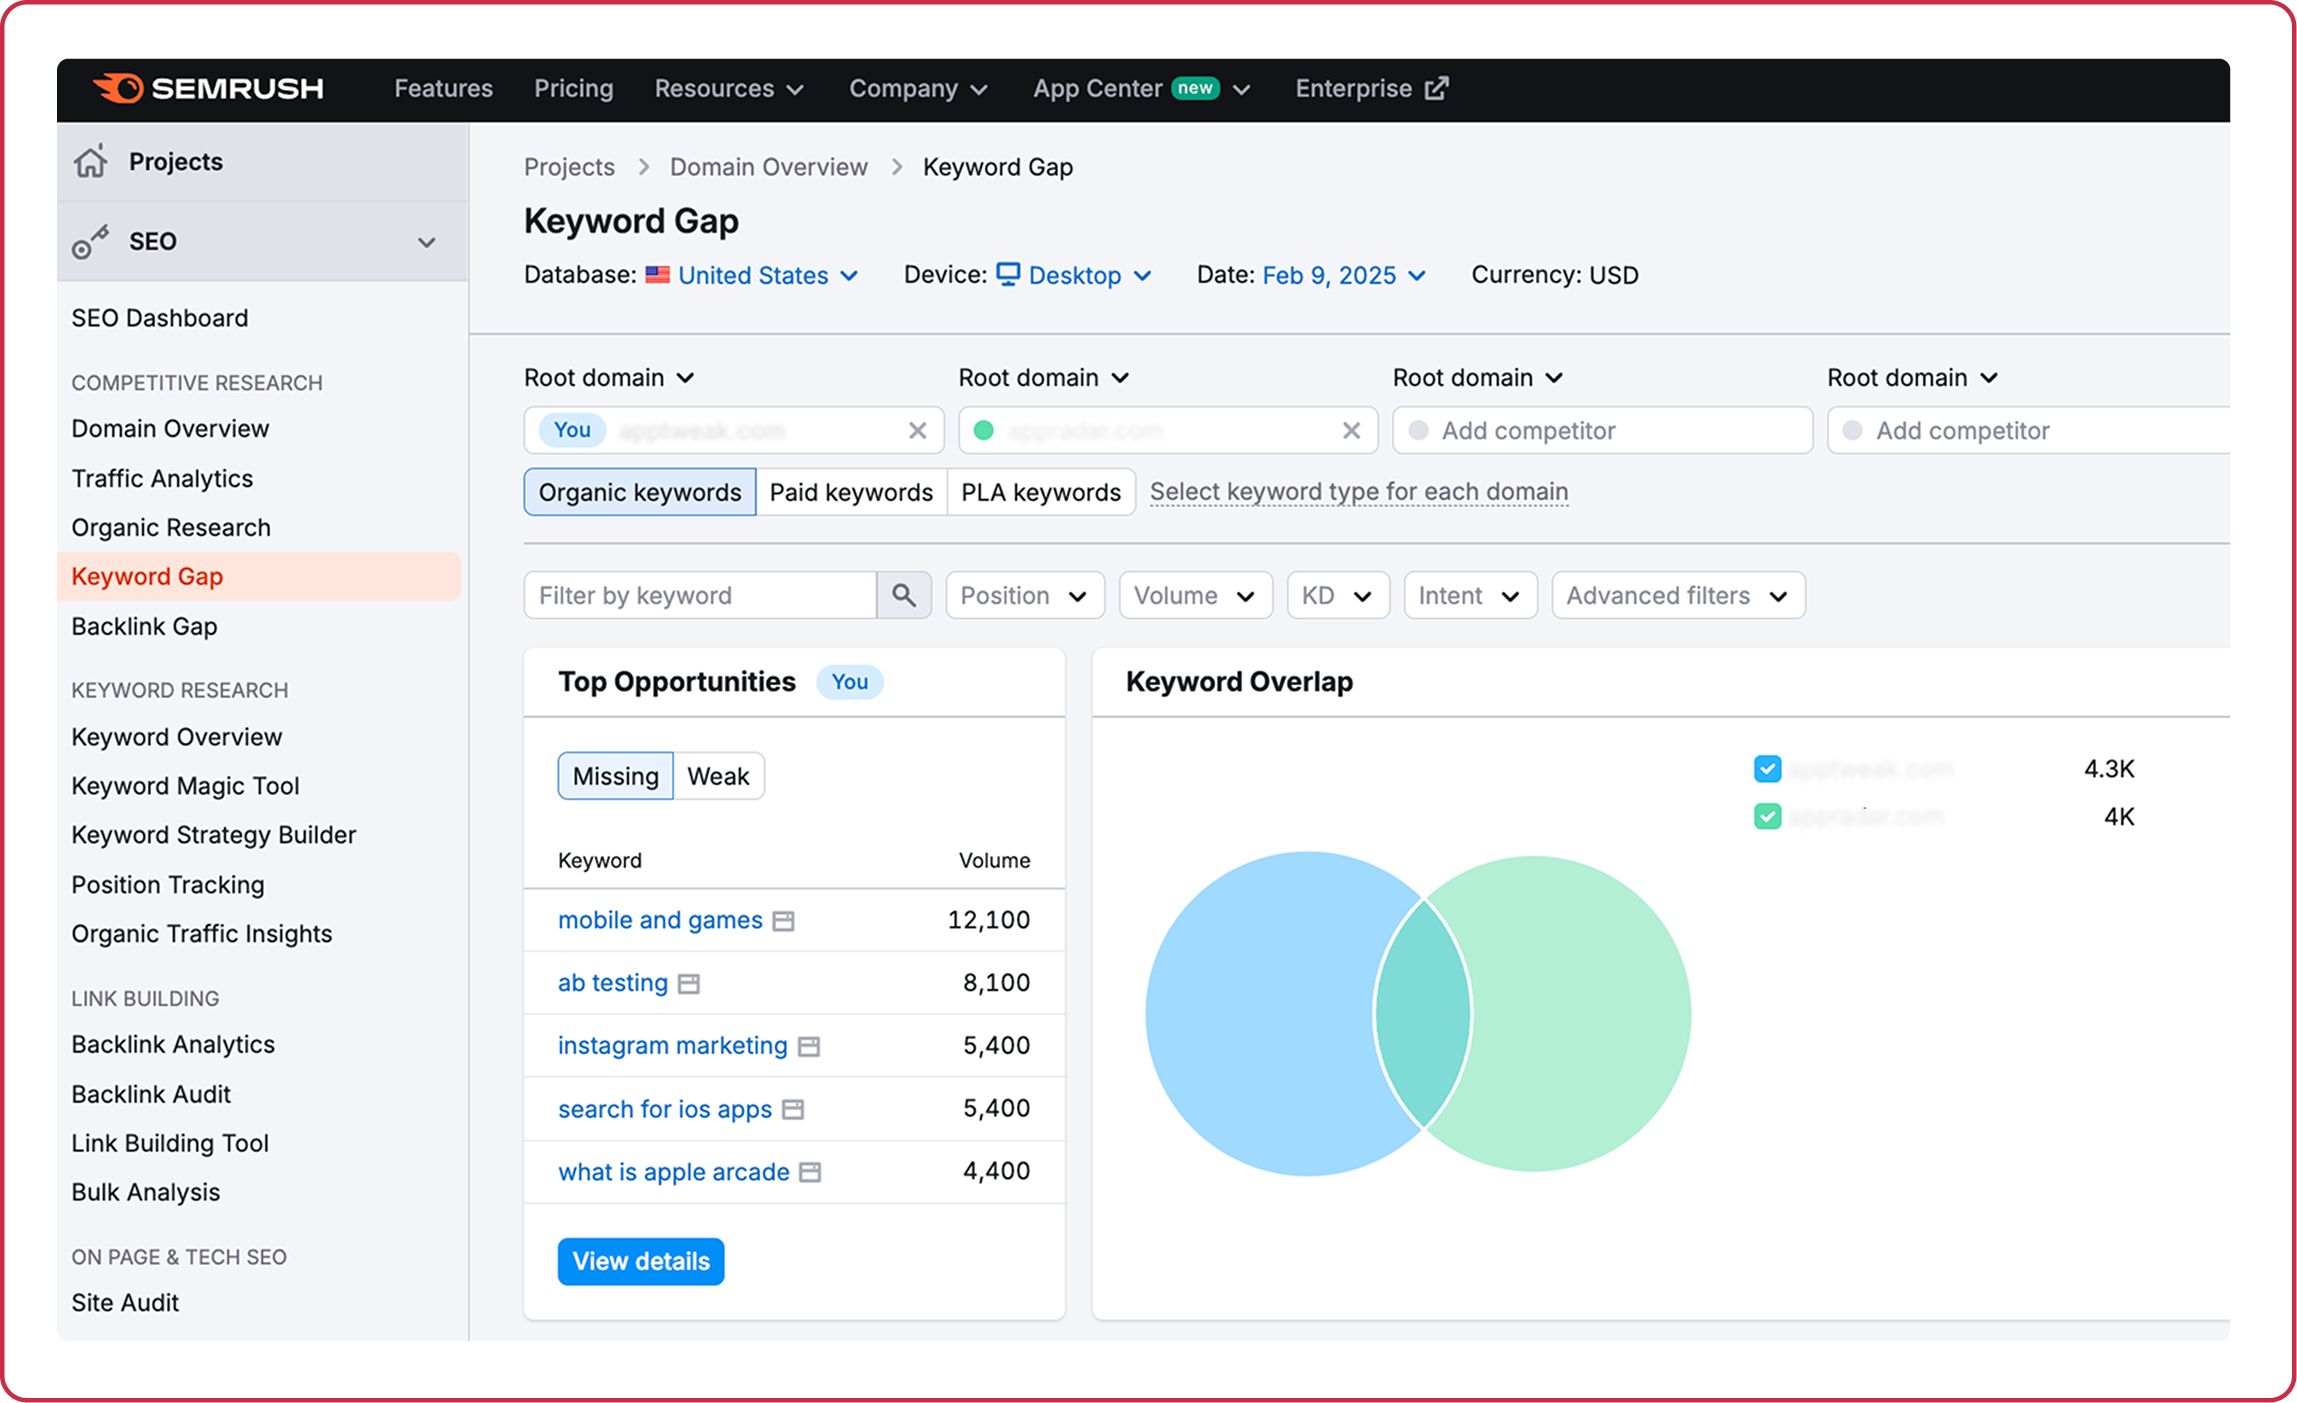Viewport: 2297px width, 1403px height.
Task: Click the SEO key icon
Action: point(90,242)
